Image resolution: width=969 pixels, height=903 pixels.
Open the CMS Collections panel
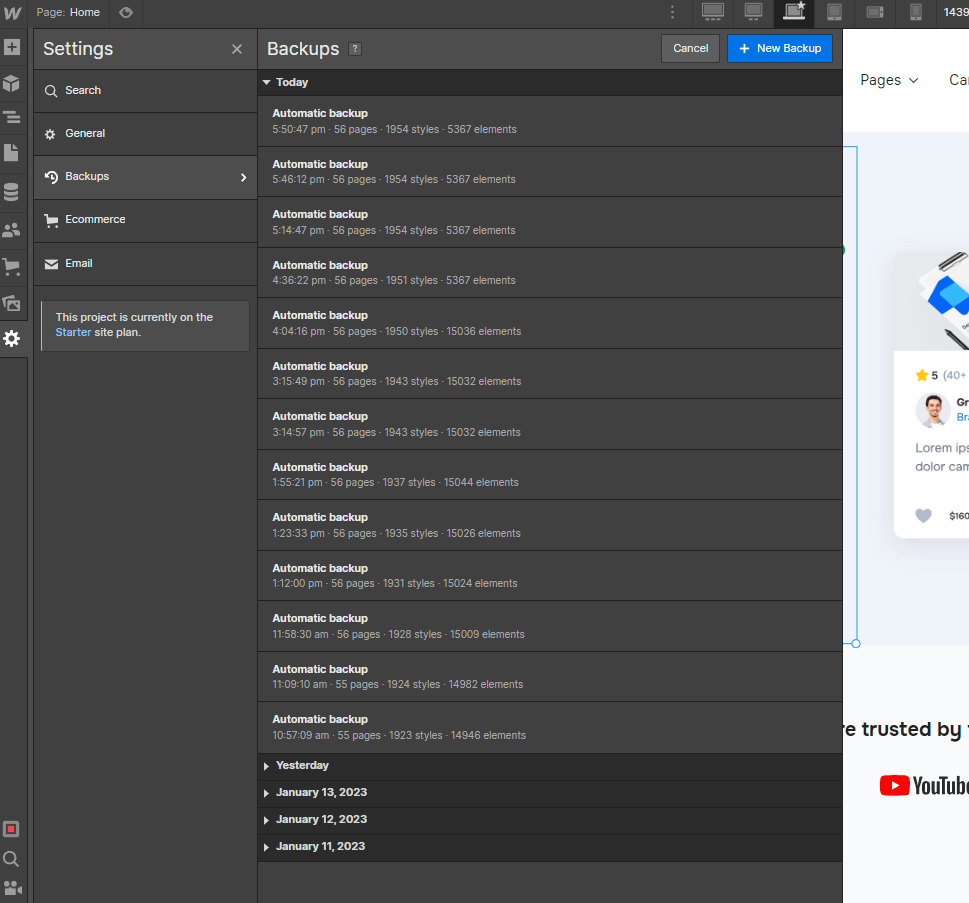(x=13, y=190)
